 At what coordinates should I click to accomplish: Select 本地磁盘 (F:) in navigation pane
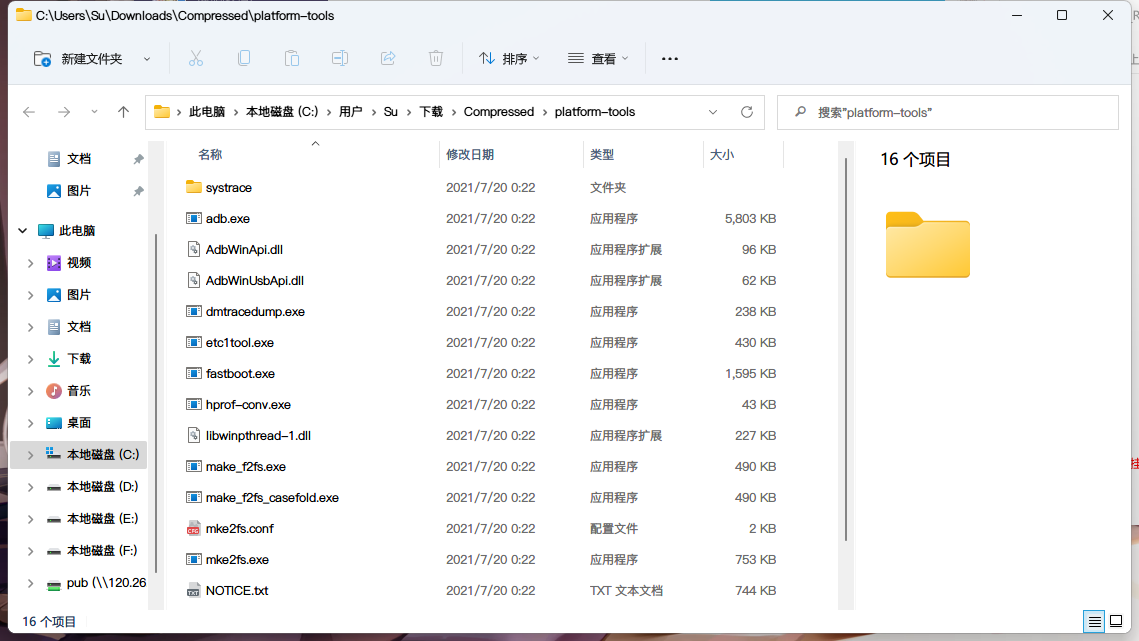click(102, 551)
